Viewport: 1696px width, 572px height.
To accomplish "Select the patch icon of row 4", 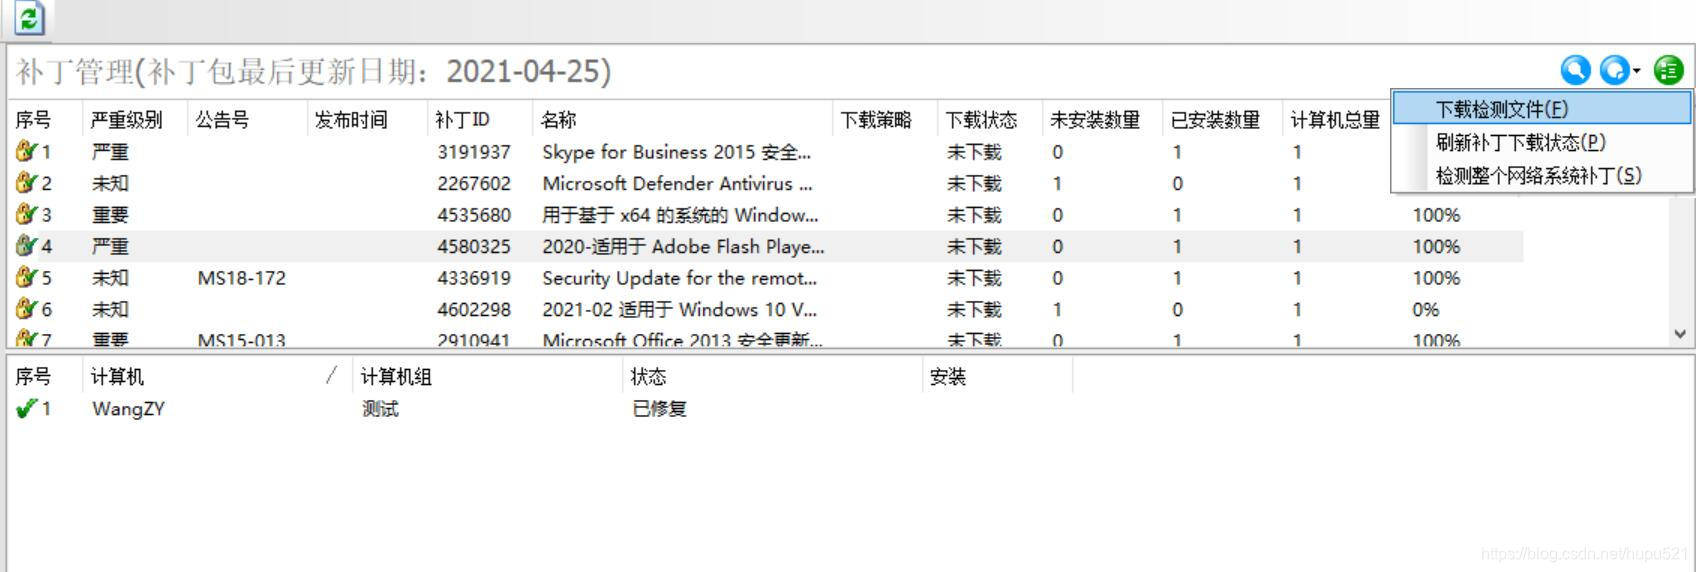I will 26,245.
